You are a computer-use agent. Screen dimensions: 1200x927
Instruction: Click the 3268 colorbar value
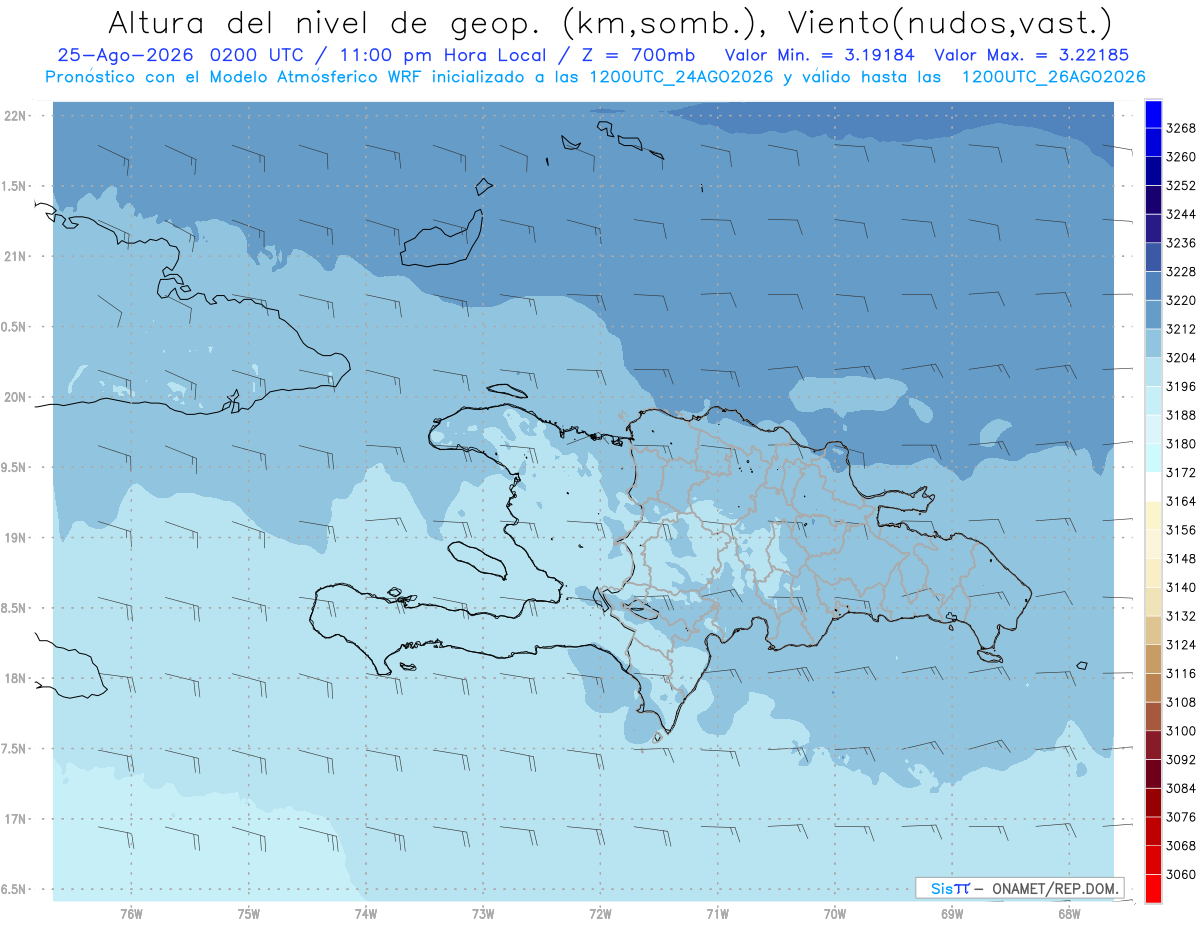(1181, 128)
